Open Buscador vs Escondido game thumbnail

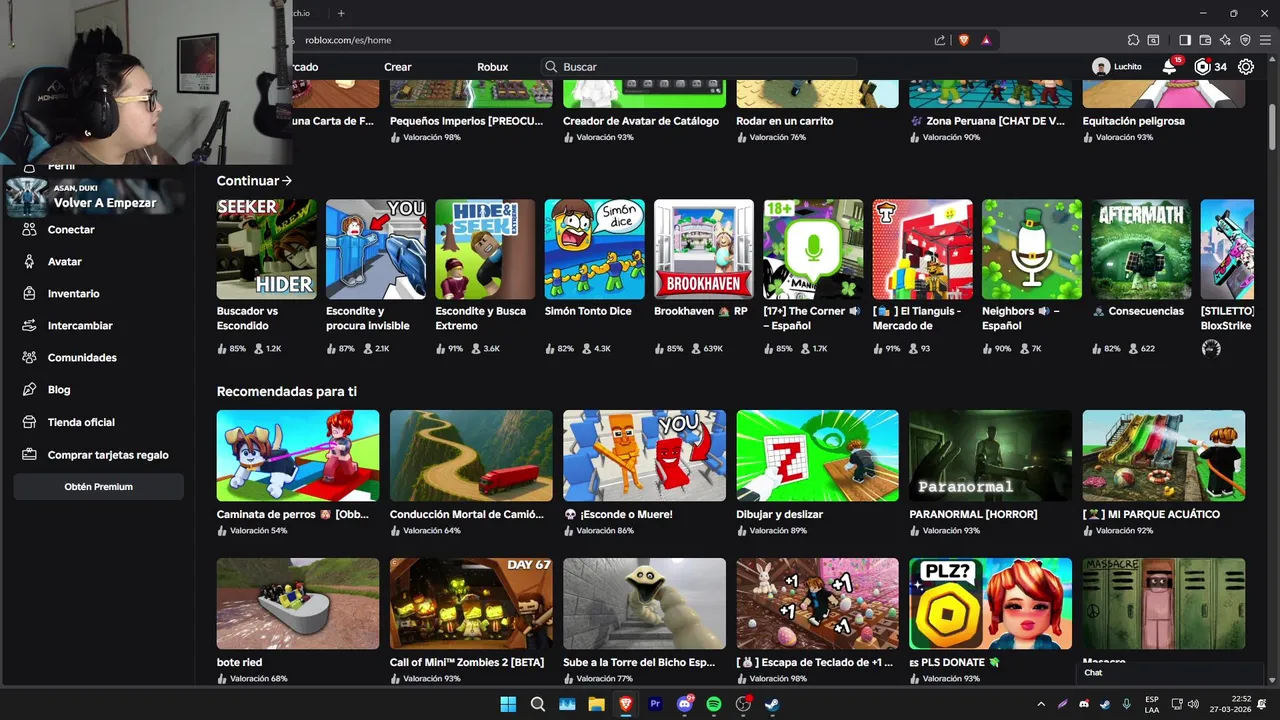267,249
